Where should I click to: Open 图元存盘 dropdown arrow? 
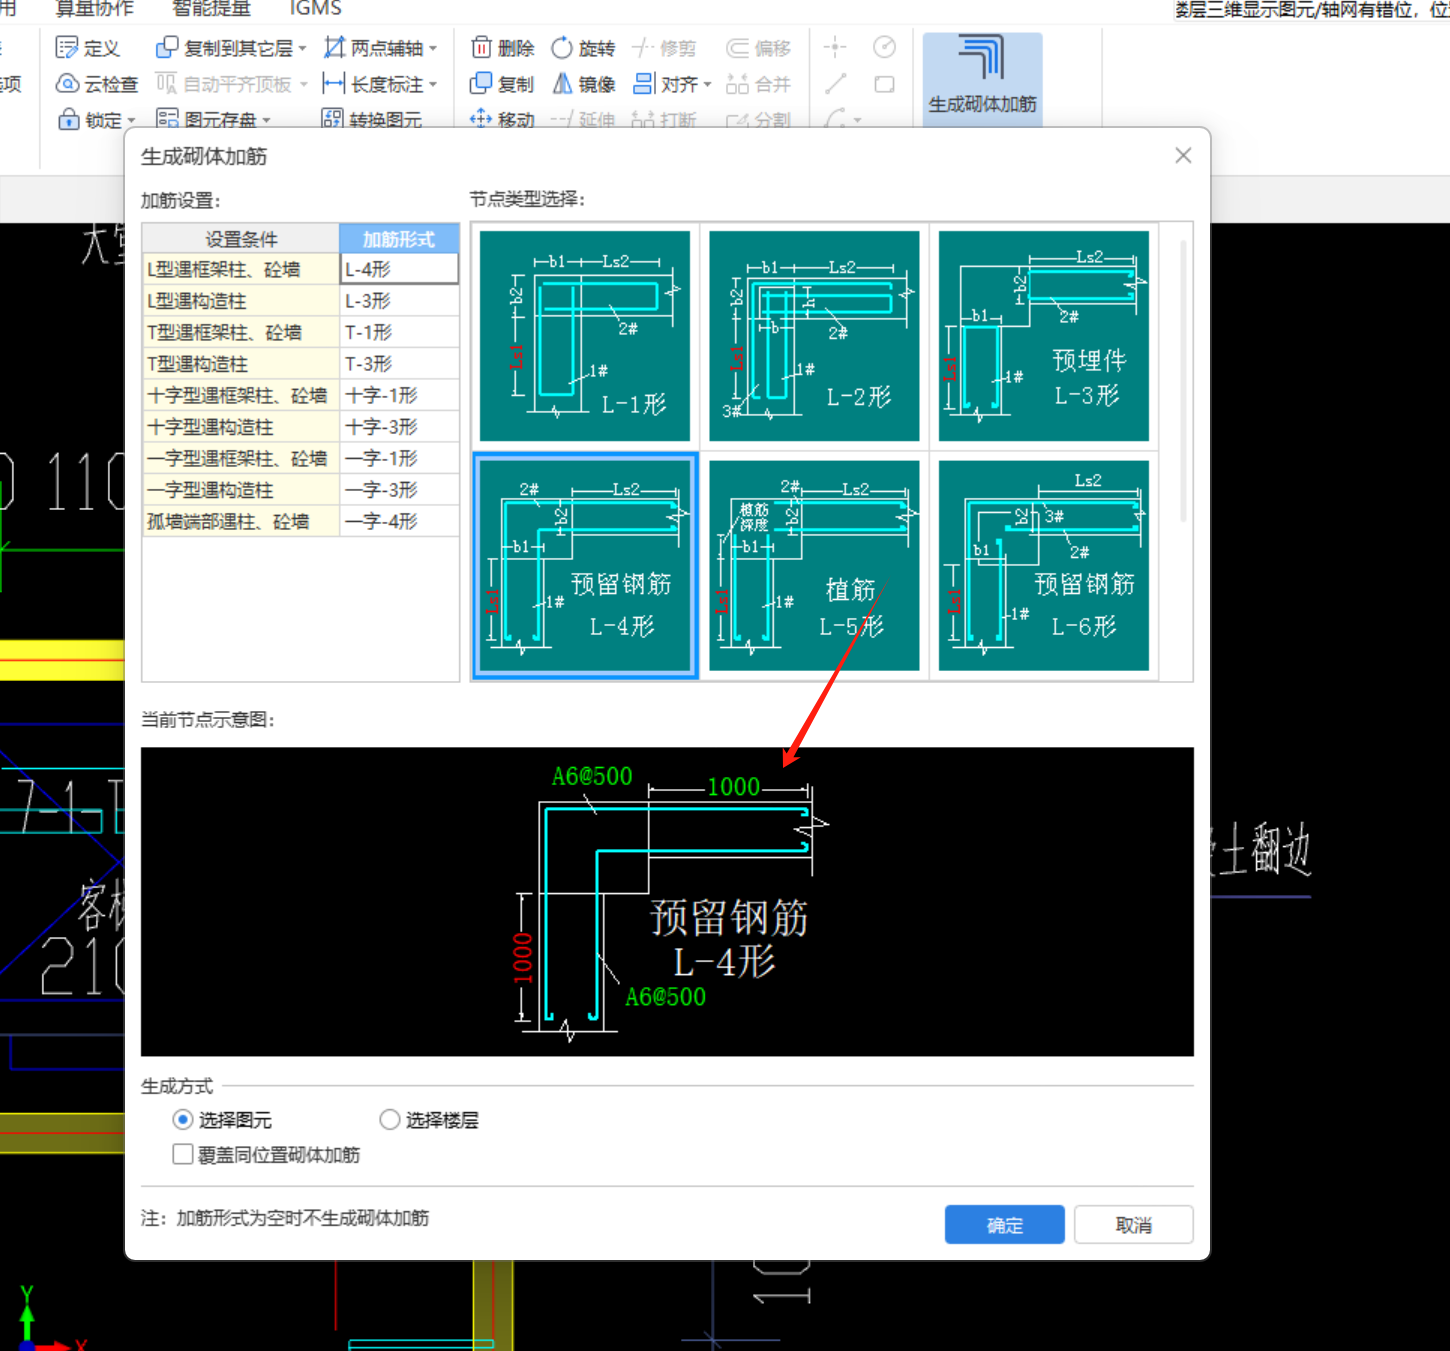pyautogui.click(x=267, y=120)
